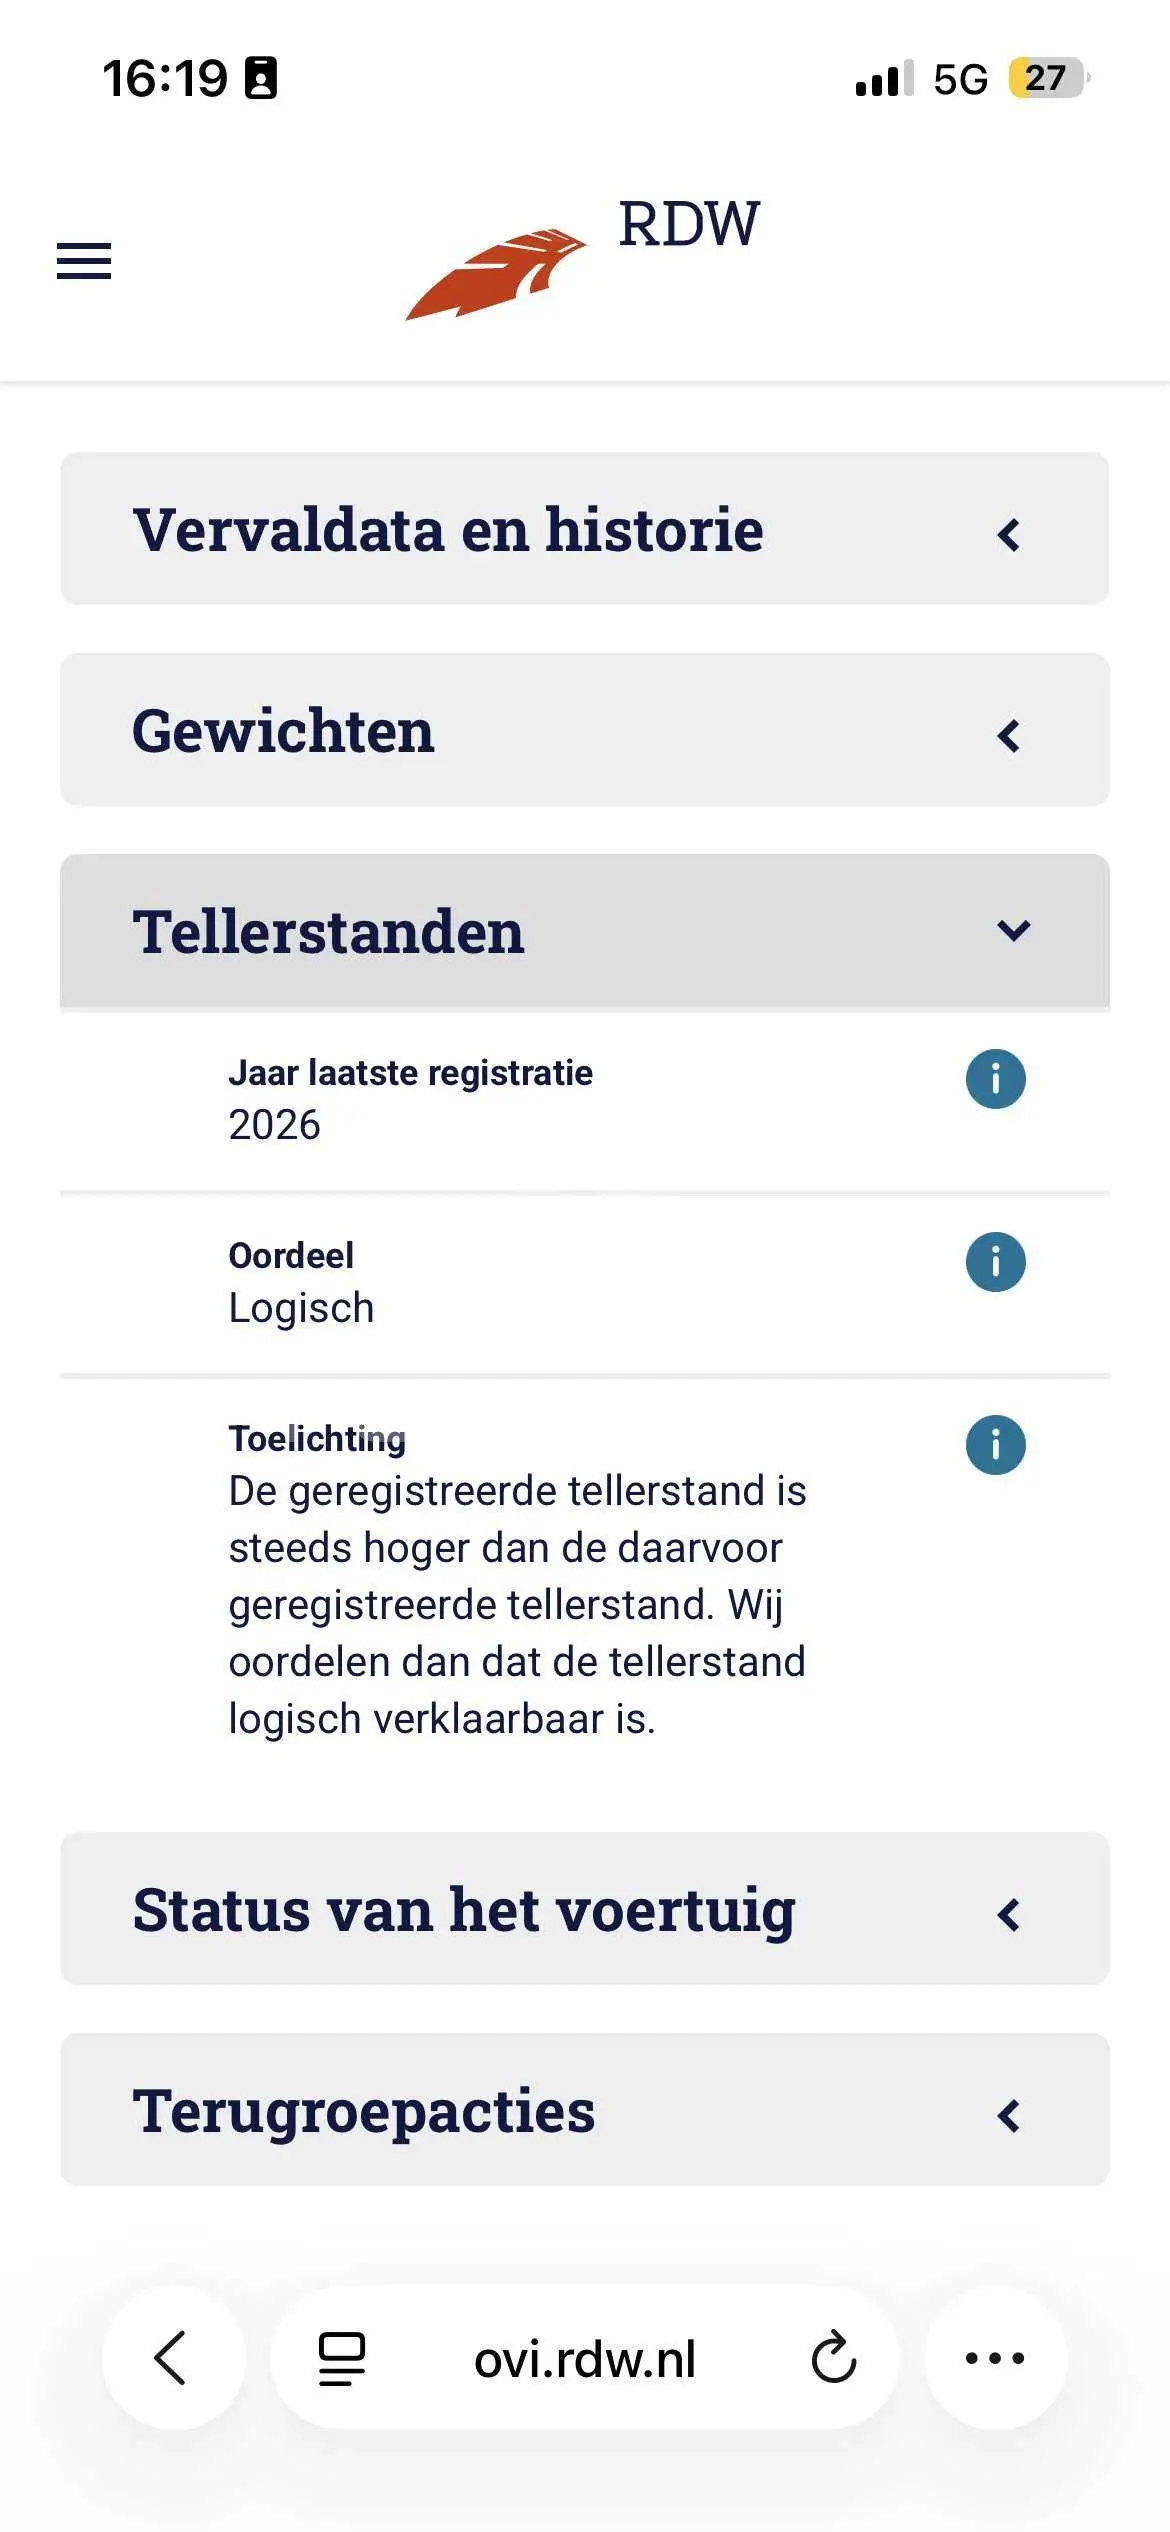Tap the RDW feather logo
Viewport: 1170px width, 2532px height.
tap(496, 274)
